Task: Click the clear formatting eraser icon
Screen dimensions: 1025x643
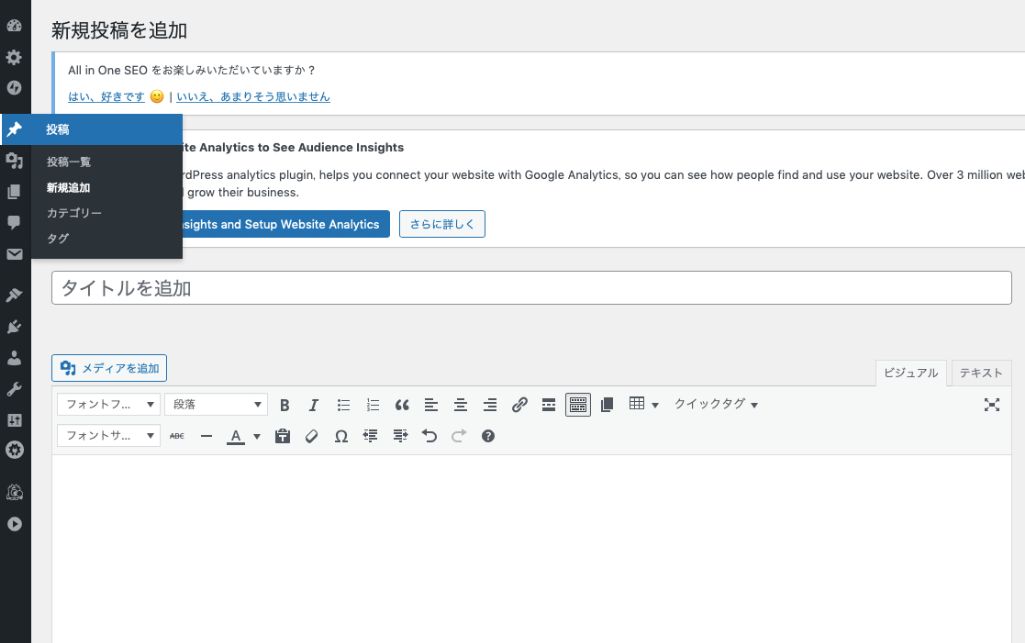Action: pyautogui.click(x=312, y=436)
